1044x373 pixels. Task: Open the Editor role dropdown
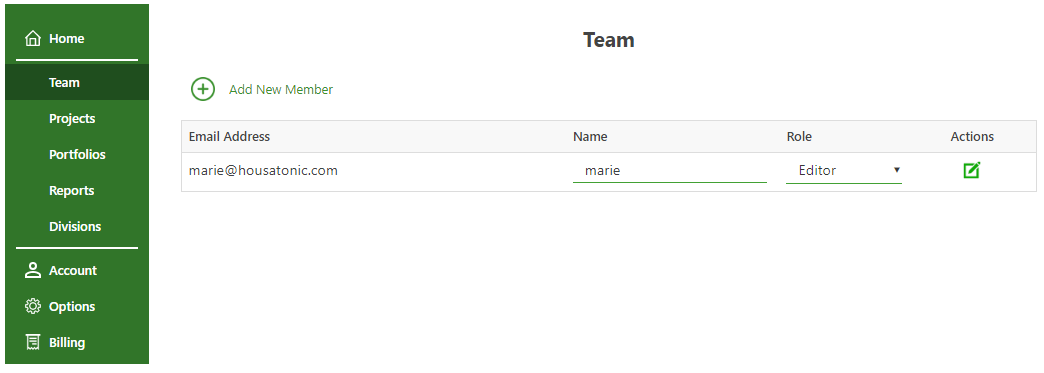pyautogui.click(x=844, y=171)
